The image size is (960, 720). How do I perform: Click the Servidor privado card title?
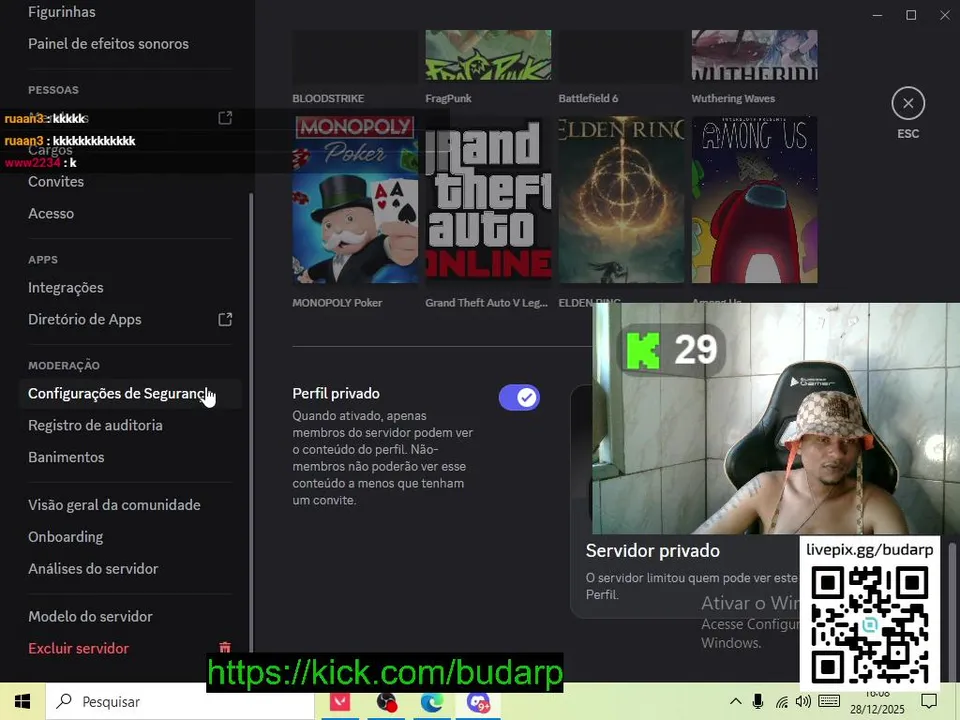point(653,551)
